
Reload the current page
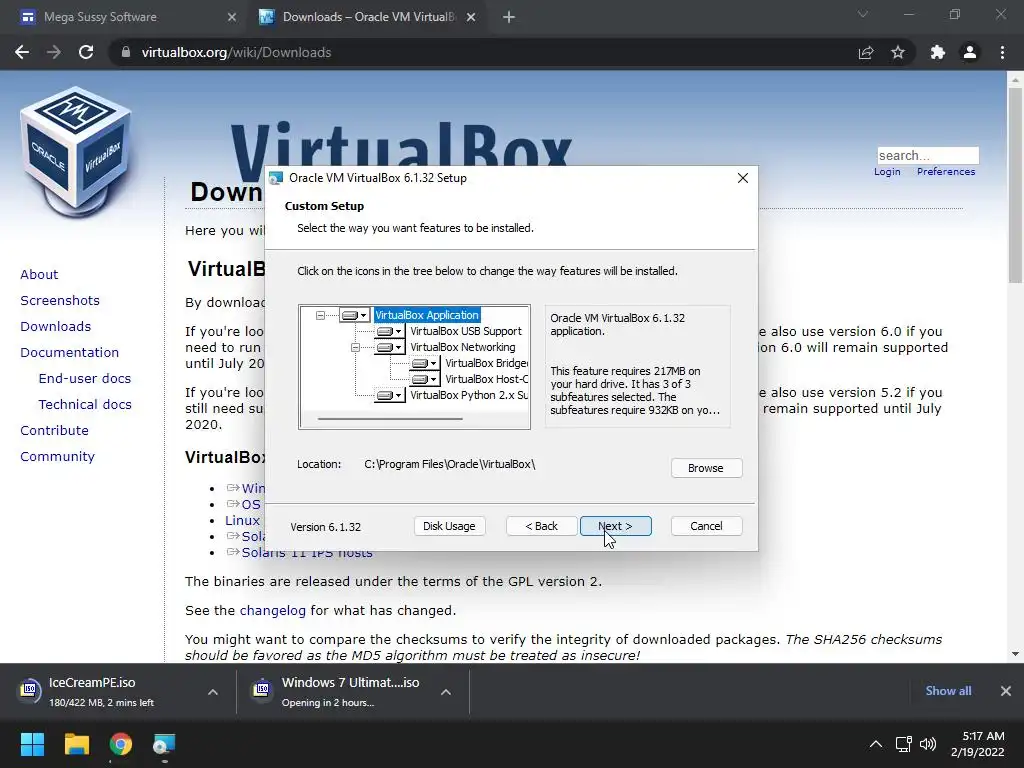click(x=86, y=52)
